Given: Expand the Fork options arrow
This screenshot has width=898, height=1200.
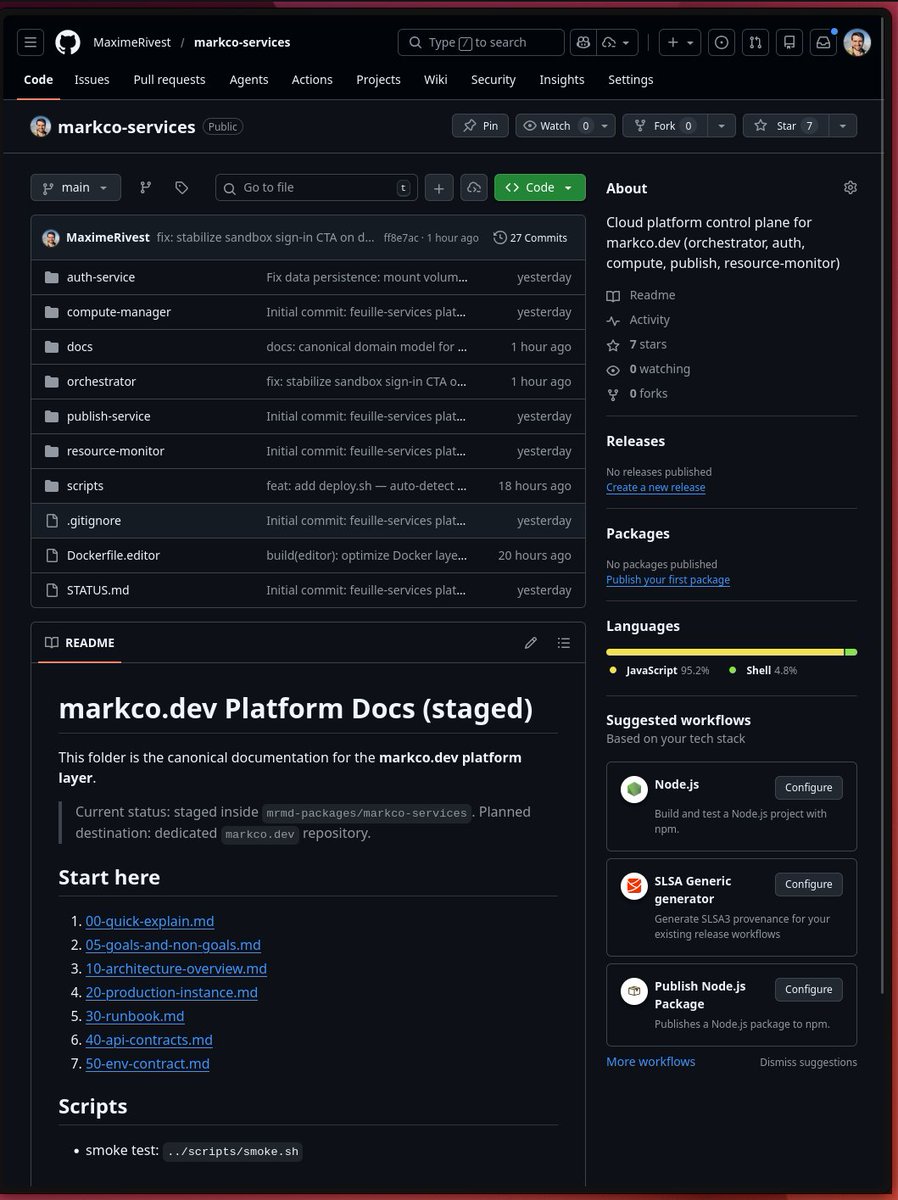Looking at the screenshot, I should (722, 126).
